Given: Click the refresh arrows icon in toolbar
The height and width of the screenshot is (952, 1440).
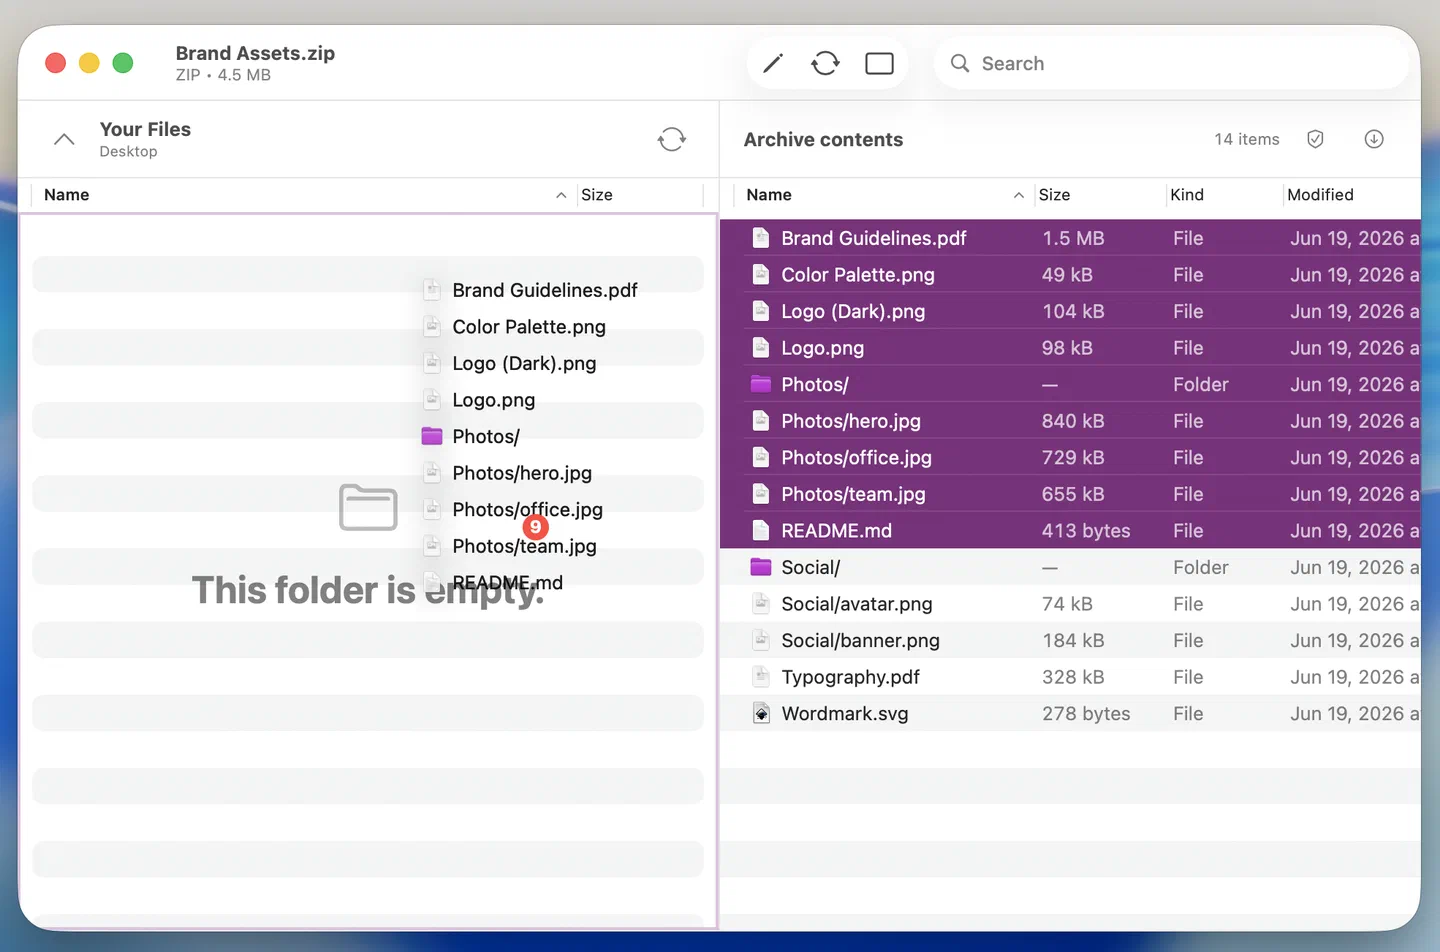Looking at the screenshot, I should coord(825,64).
